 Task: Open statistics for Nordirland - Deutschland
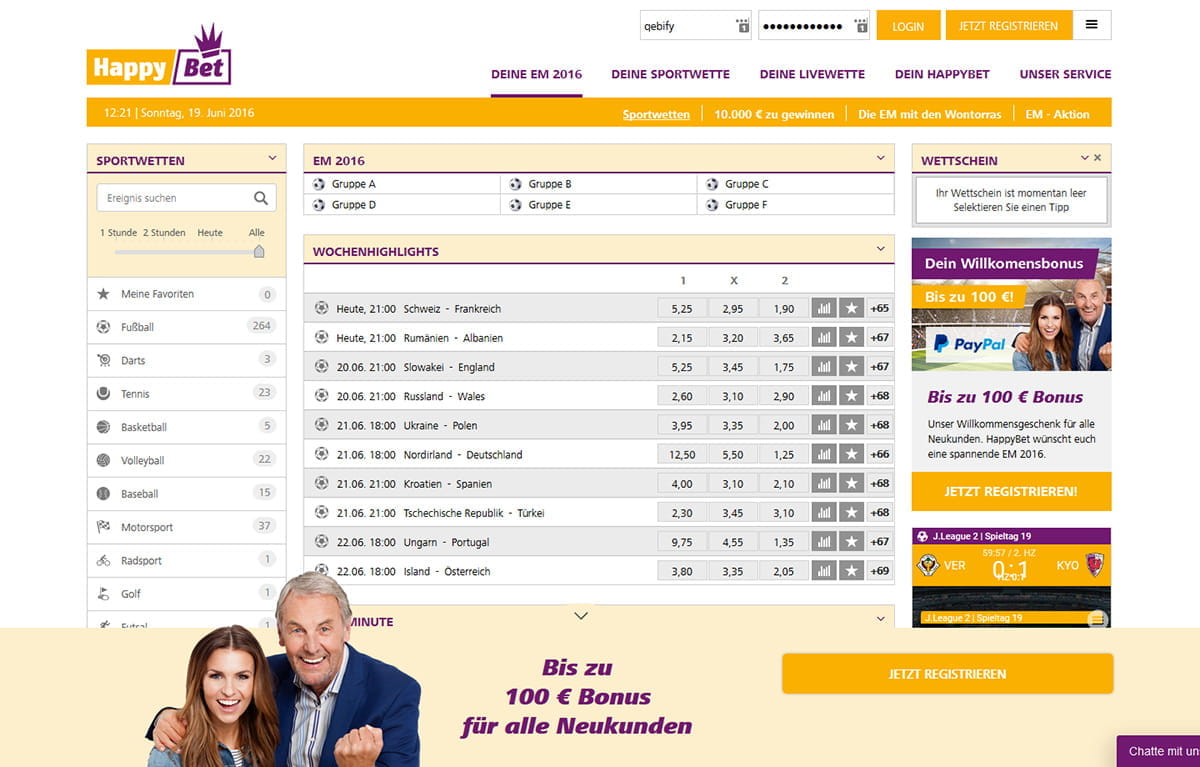(824, 454)
